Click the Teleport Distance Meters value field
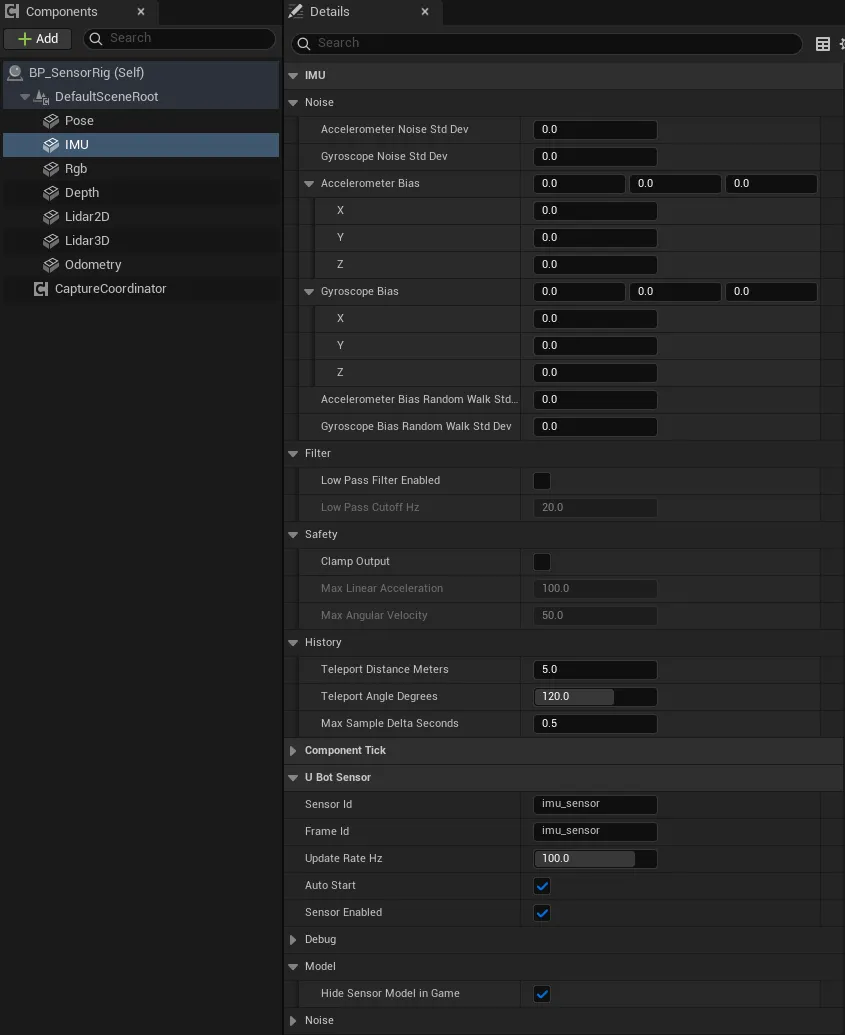Image resolution: width=845 pixels, height=1035 pixels. 595,670
